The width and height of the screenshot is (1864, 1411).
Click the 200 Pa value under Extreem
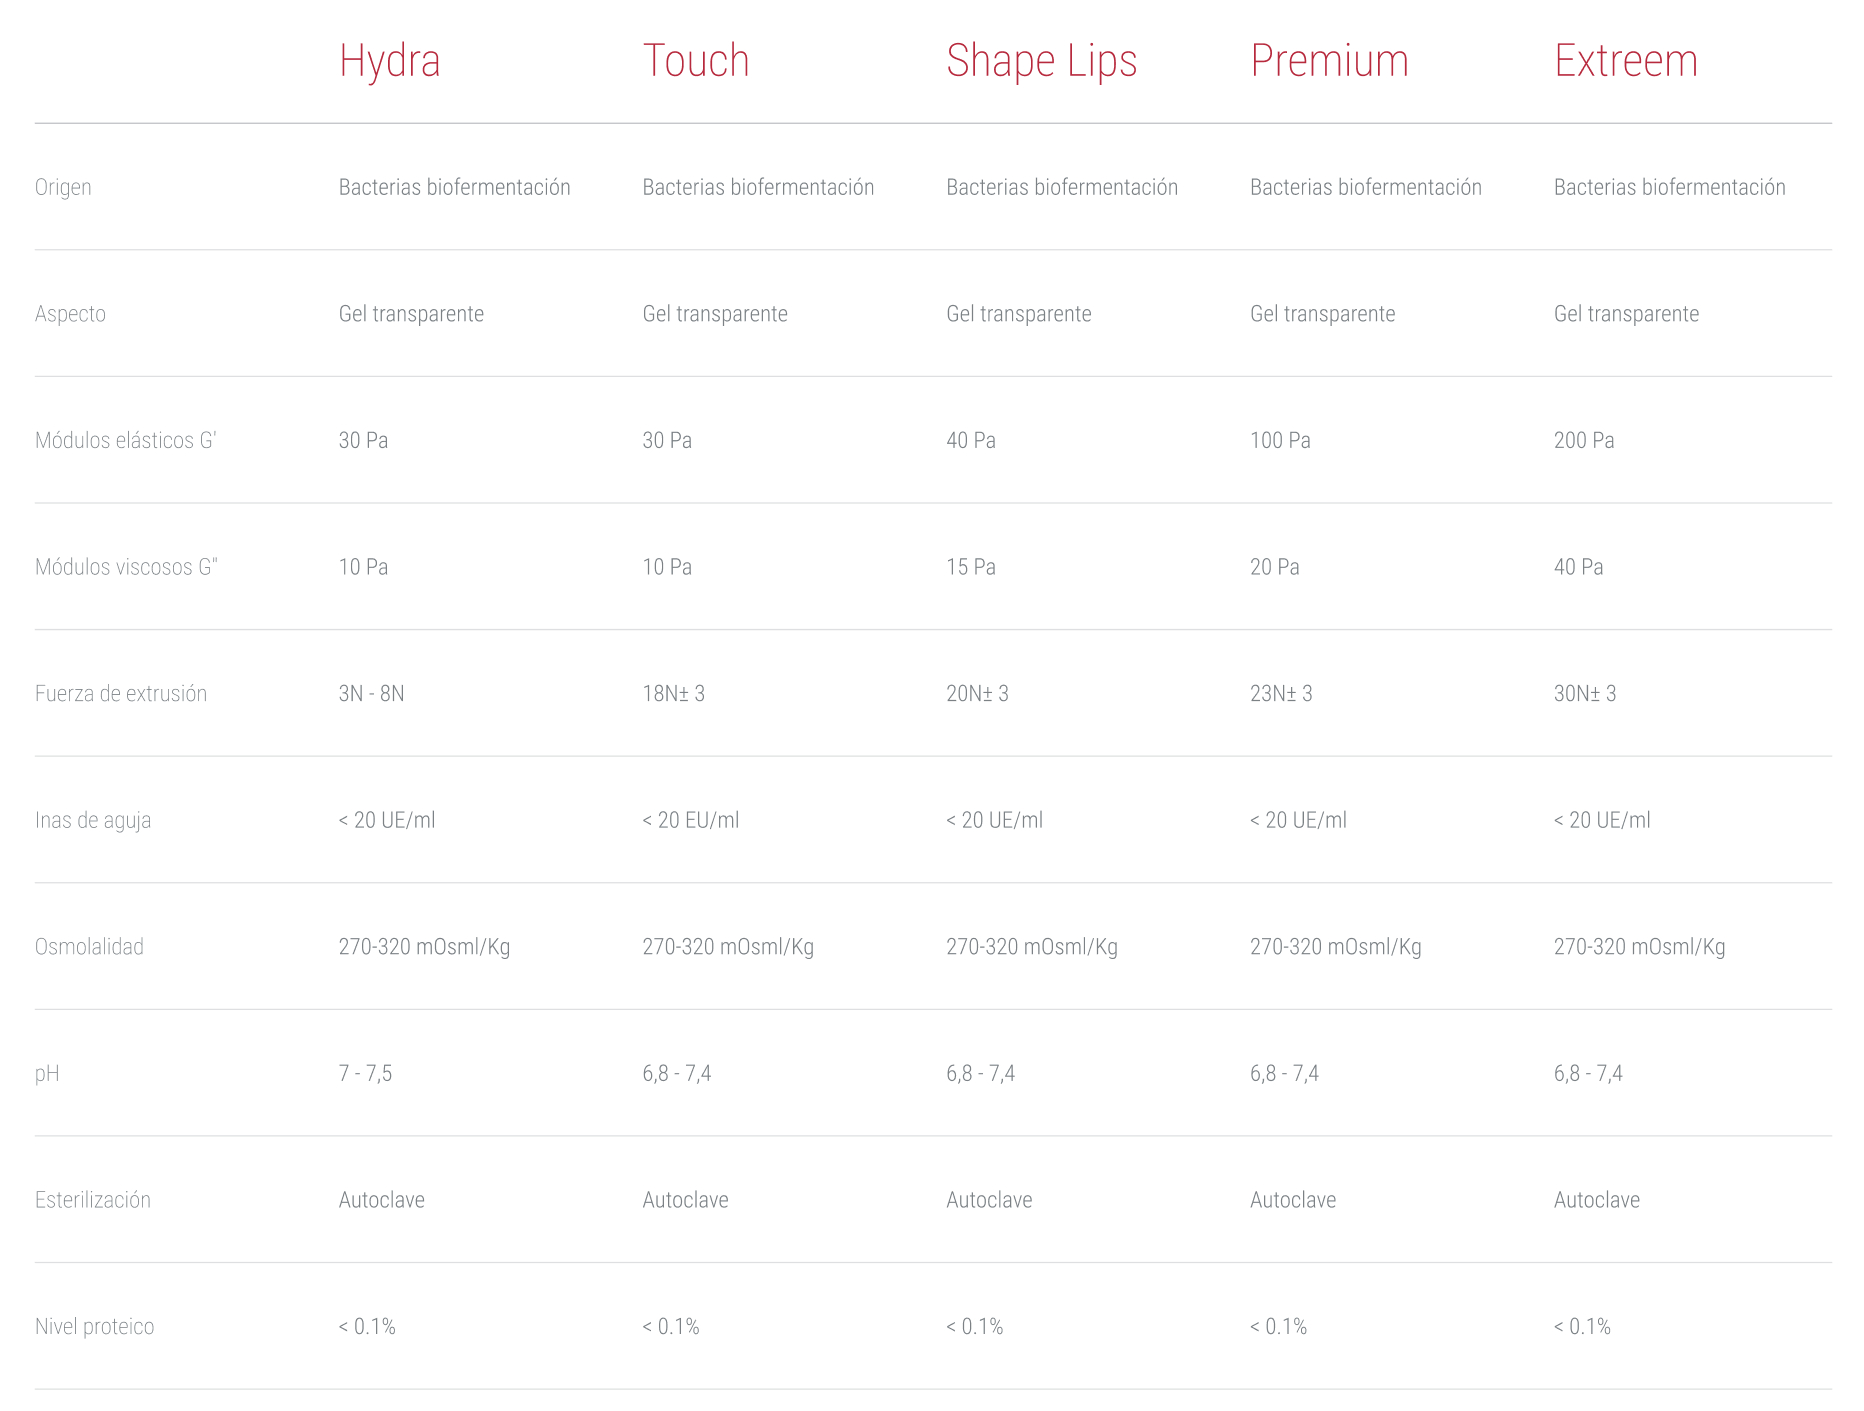coord(1583,440)
